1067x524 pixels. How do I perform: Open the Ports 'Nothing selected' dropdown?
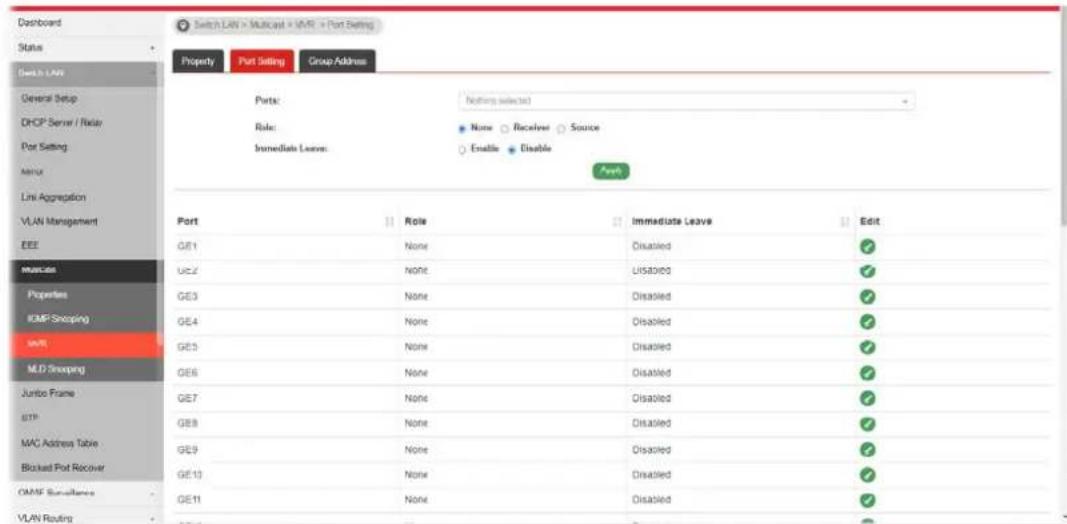(x=686, y=101)
